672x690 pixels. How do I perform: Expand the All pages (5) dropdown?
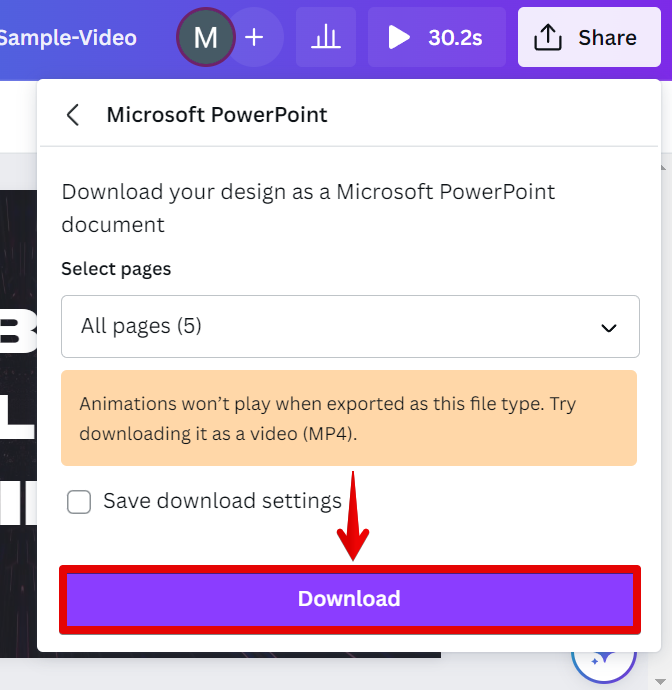pos(350,327)
